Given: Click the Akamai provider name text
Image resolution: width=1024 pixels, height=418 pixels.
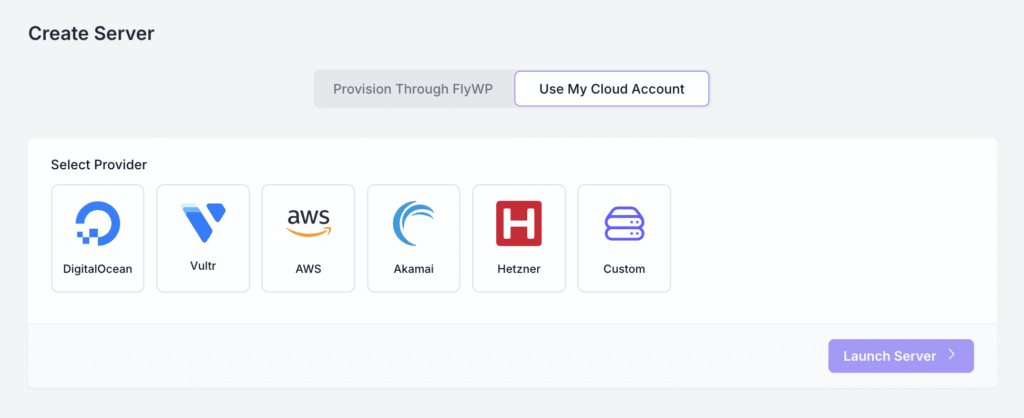Looking at the screenshot, I should click(414, 269).
